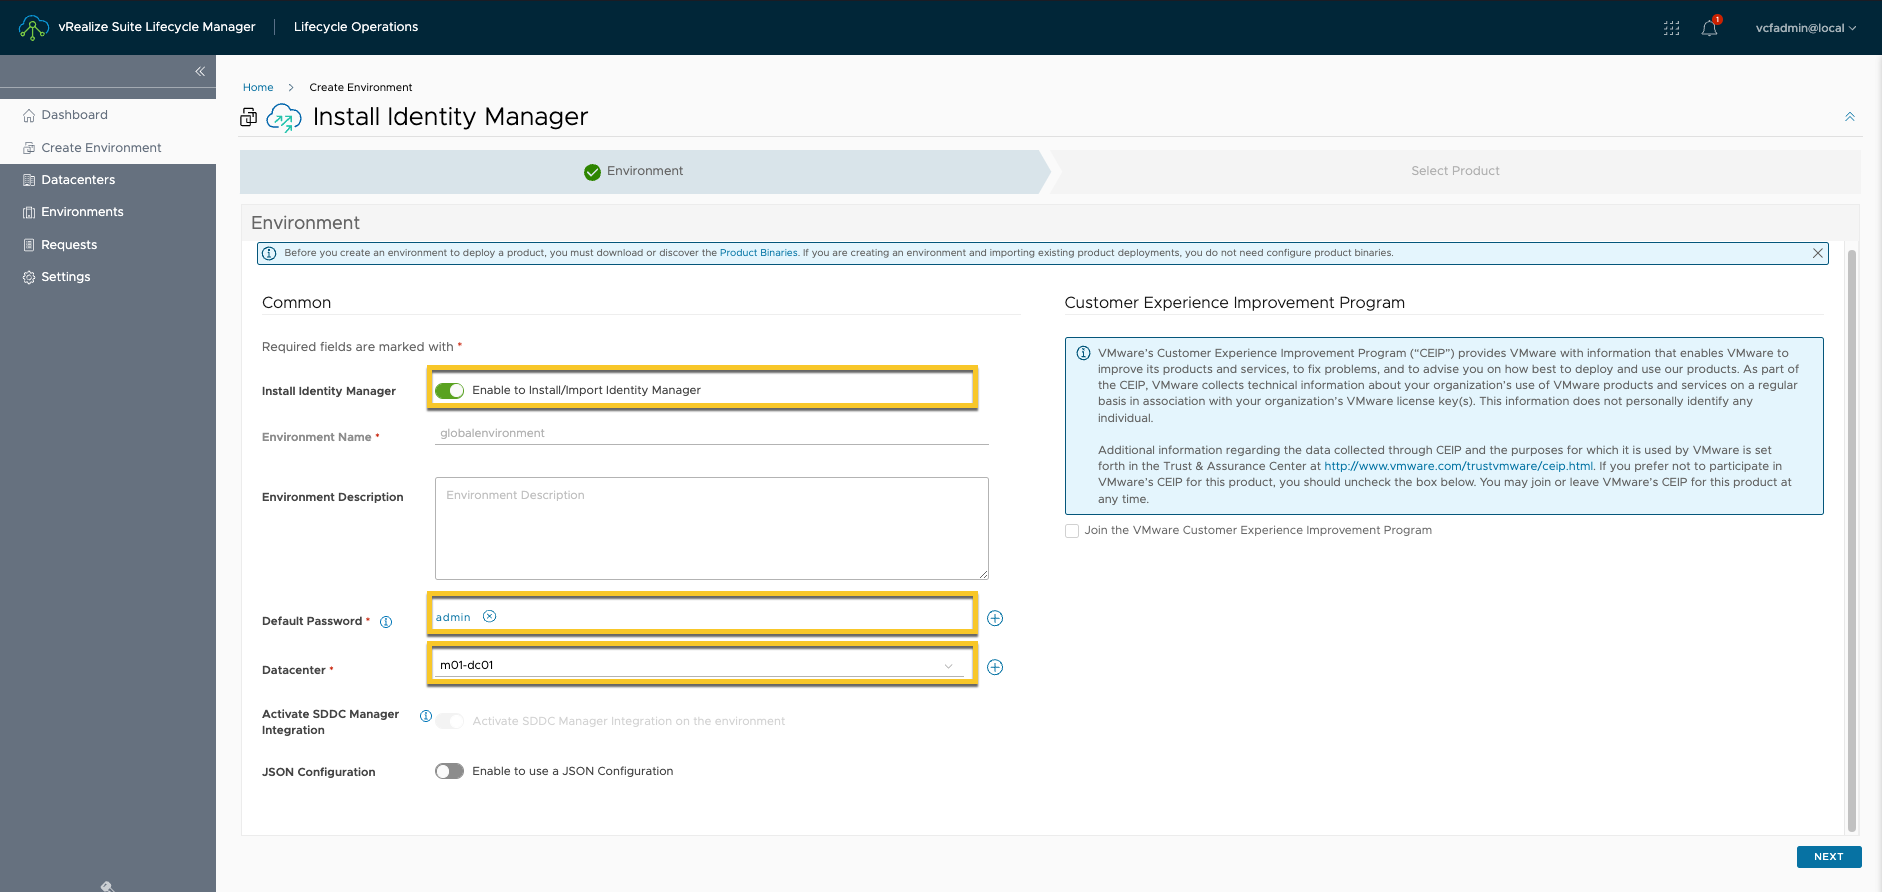Click the green Environment step checkmark

[x=592, y=172]
